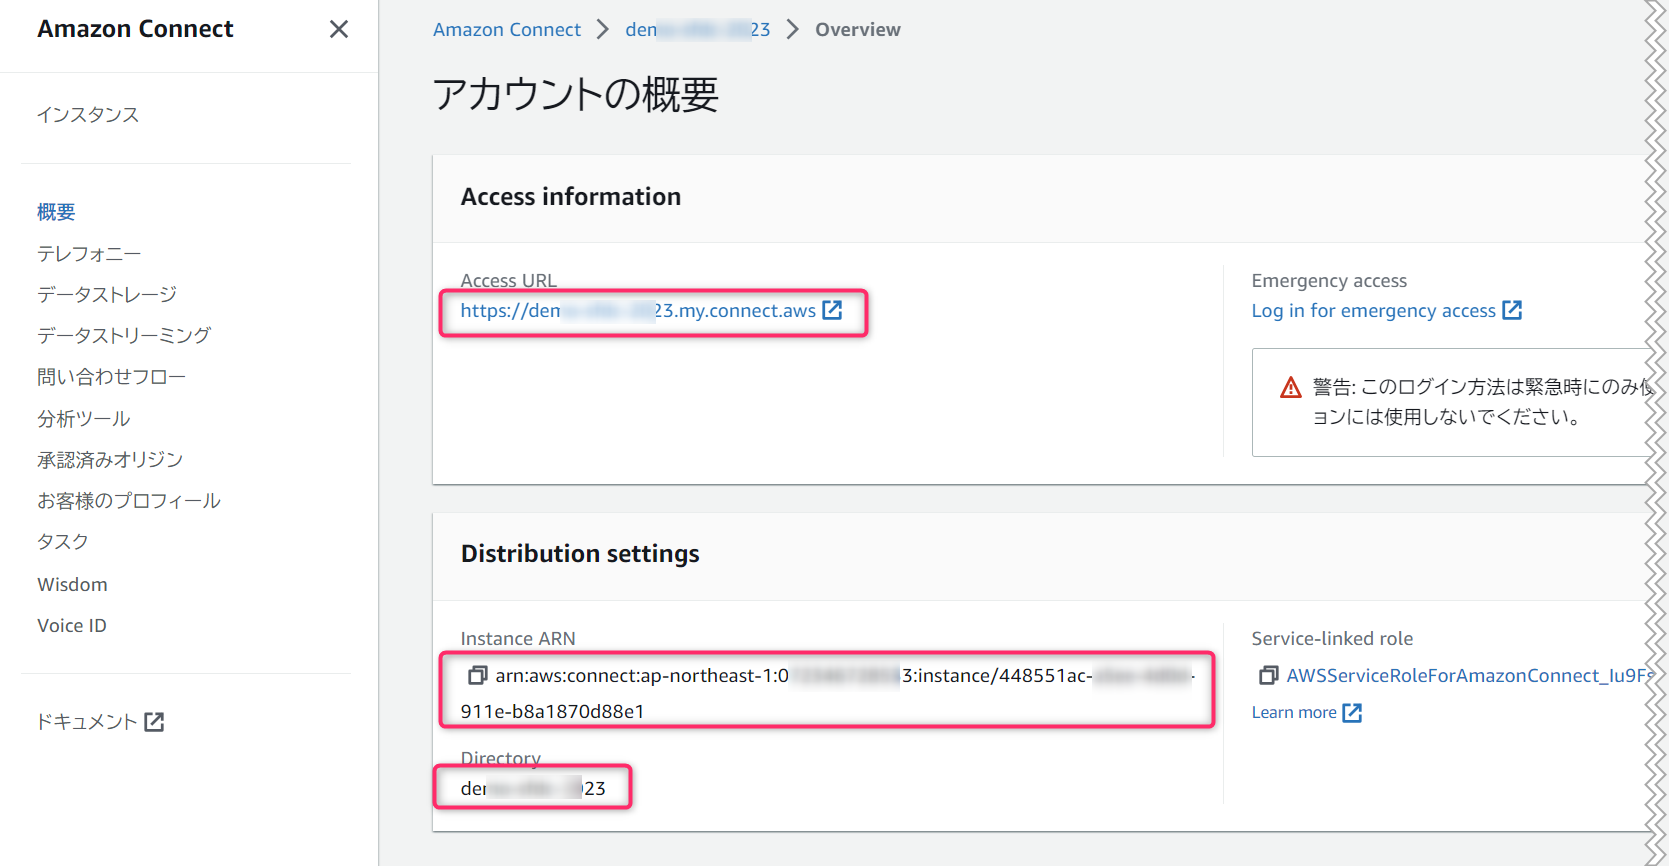Image resolution: width=1669 pixels, height=866 pixels.
Task: Click the アカウントの概要 page title
Action: tap(576, 94)
